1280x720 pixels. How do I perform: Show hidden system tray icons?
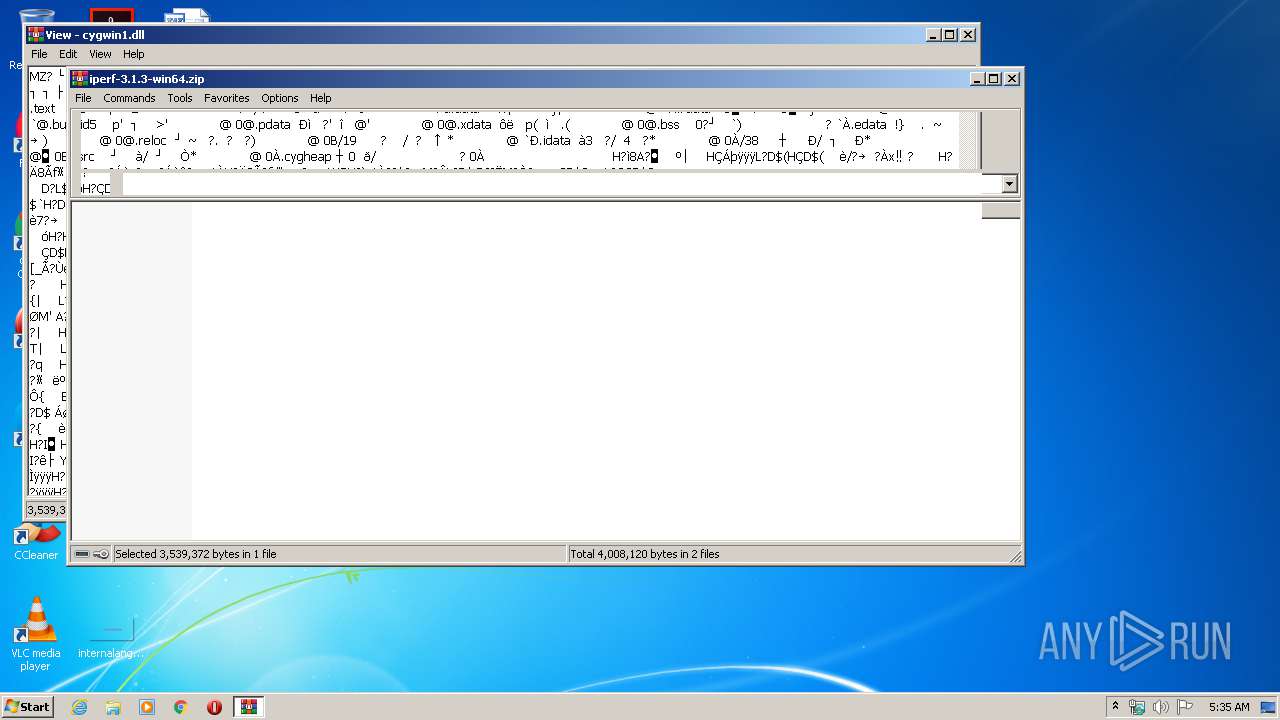(x=1116, y=707)
